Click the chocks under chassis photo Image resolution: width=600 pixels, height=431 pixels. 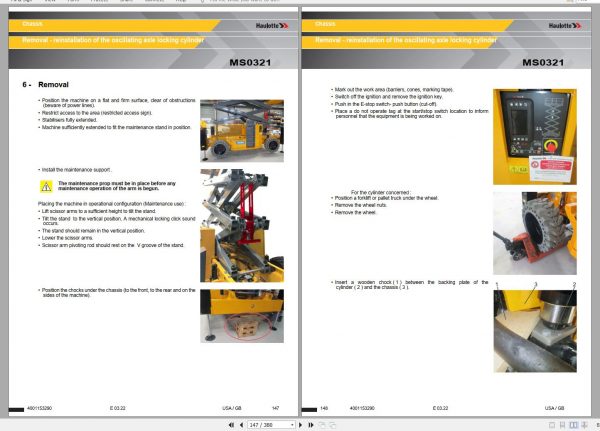click(x=242, y=316)
